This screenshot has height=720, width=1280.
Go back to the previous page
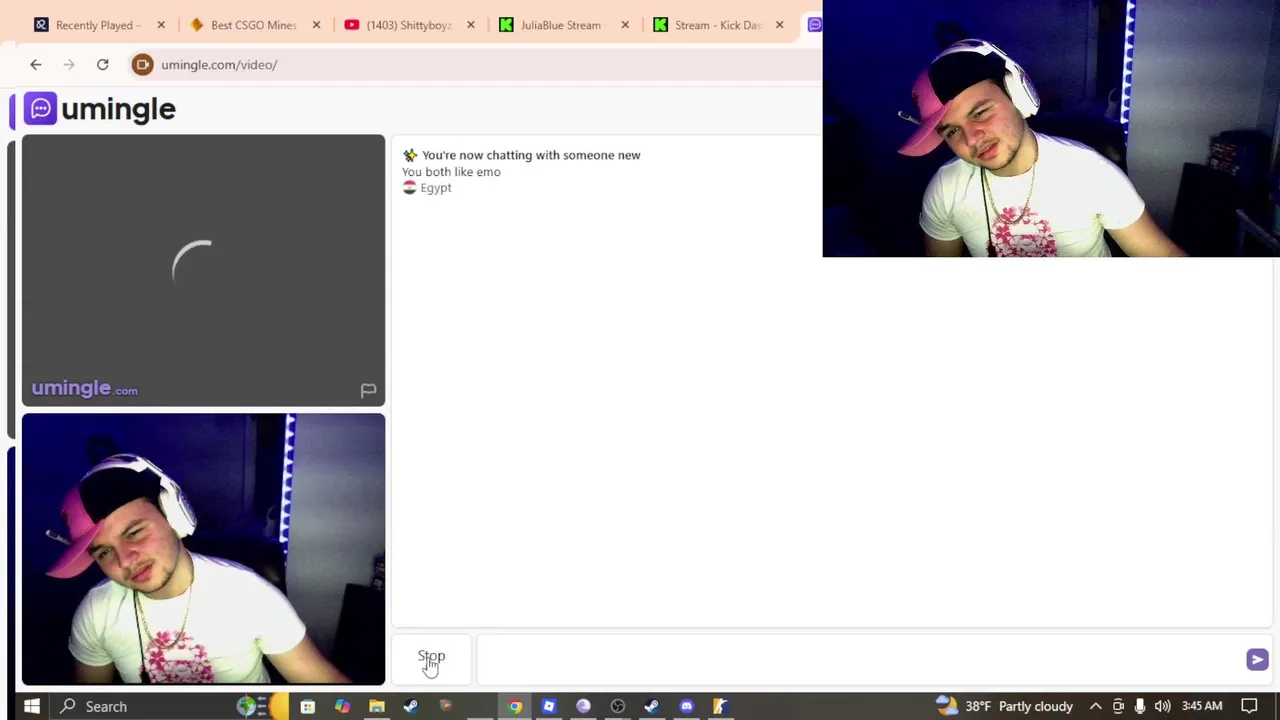36,65
